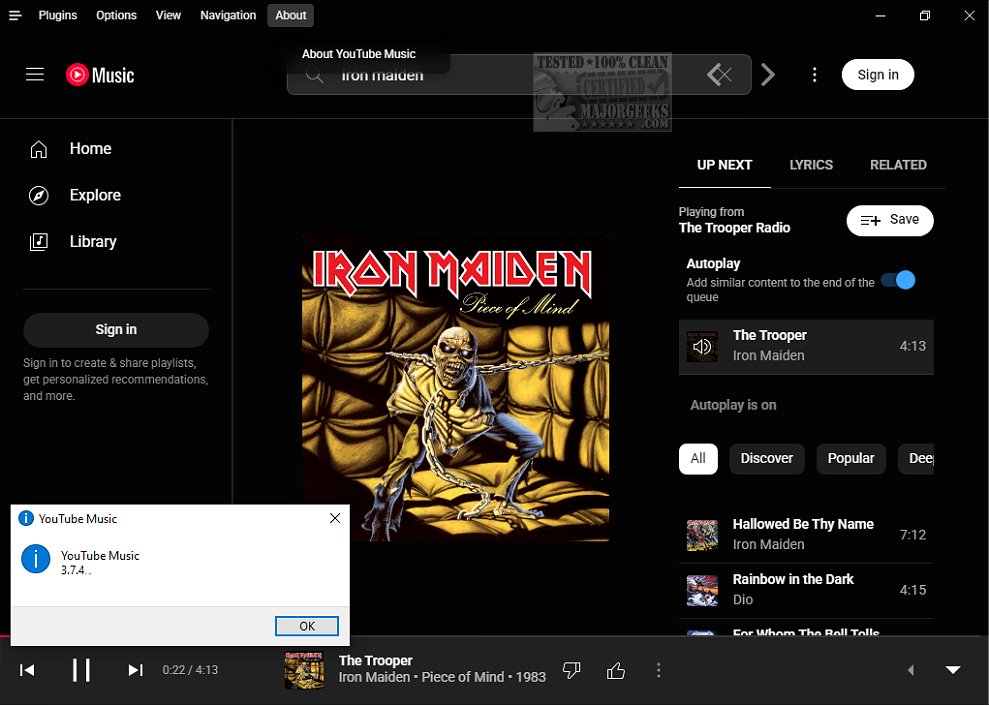This screenshot has width=989, height=706.
Task: Select the Discover filter chip
Action: point(766,459)
